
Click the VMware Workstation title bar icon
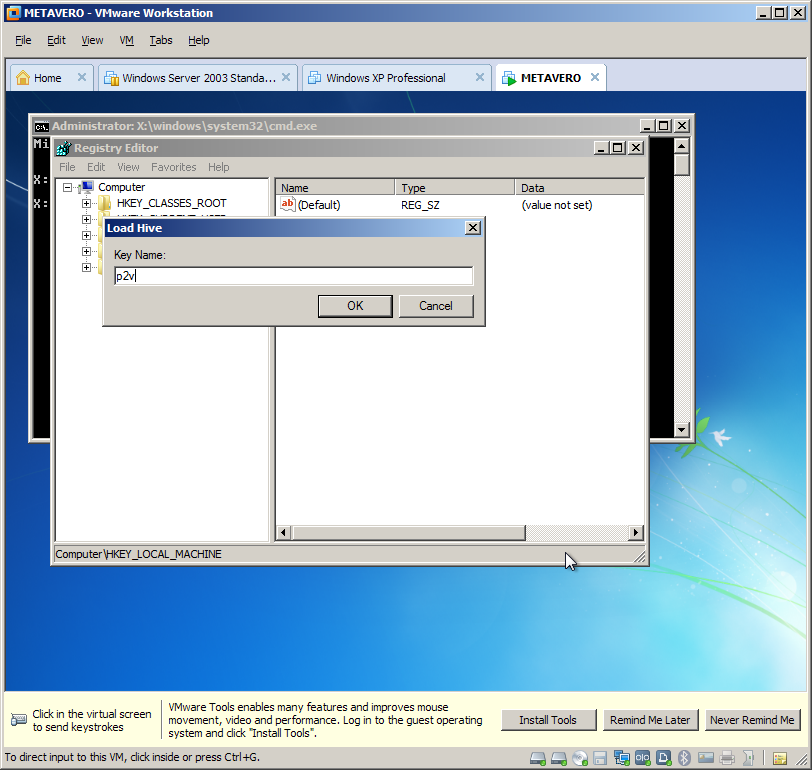(x=13, y=13)
